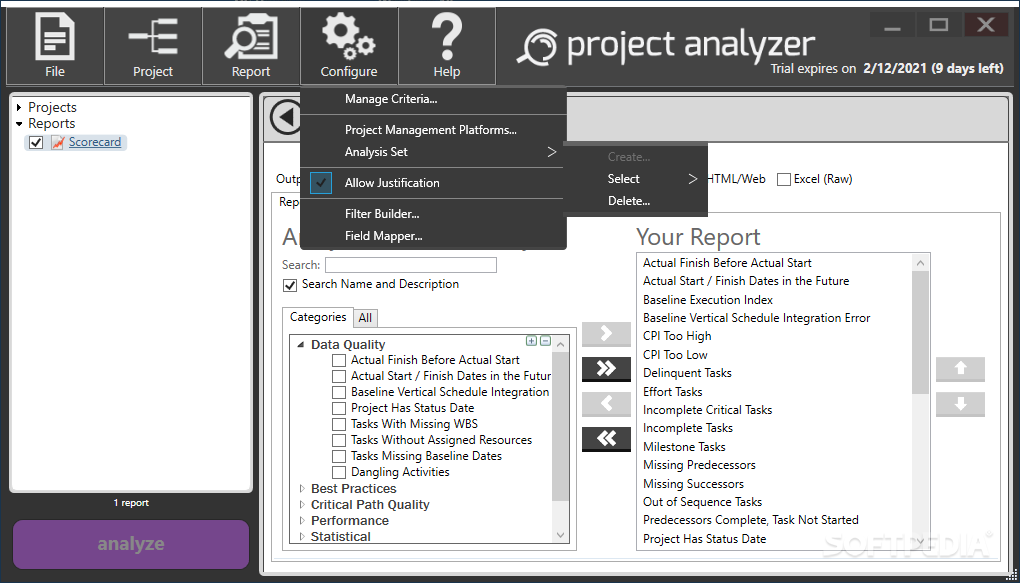
Task: Expand the Statistical category
Action: pyautogui.click(x=302, y=537)
